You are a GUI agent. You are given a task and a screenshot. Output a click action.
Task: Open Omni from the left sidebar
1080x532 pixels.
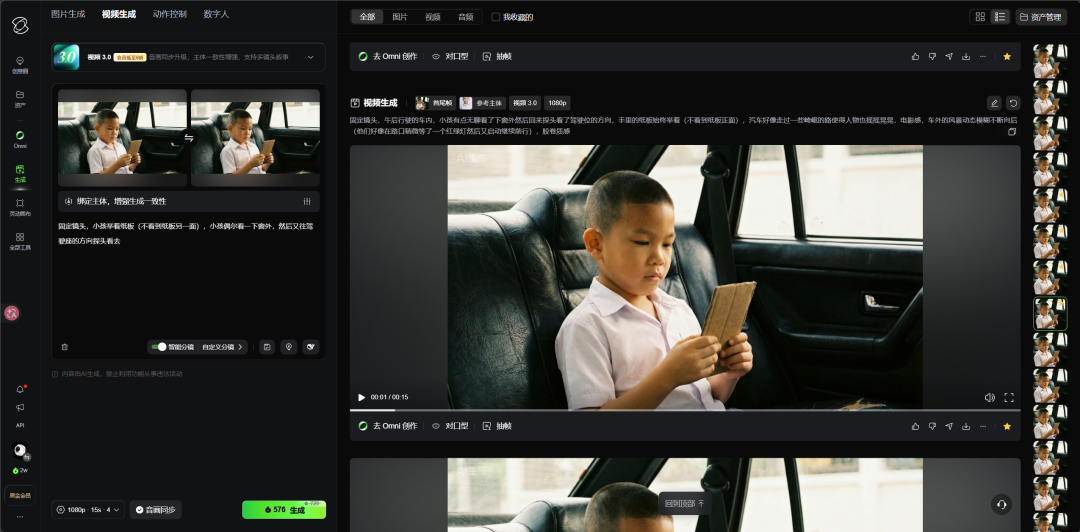click(x=20, y=139)
